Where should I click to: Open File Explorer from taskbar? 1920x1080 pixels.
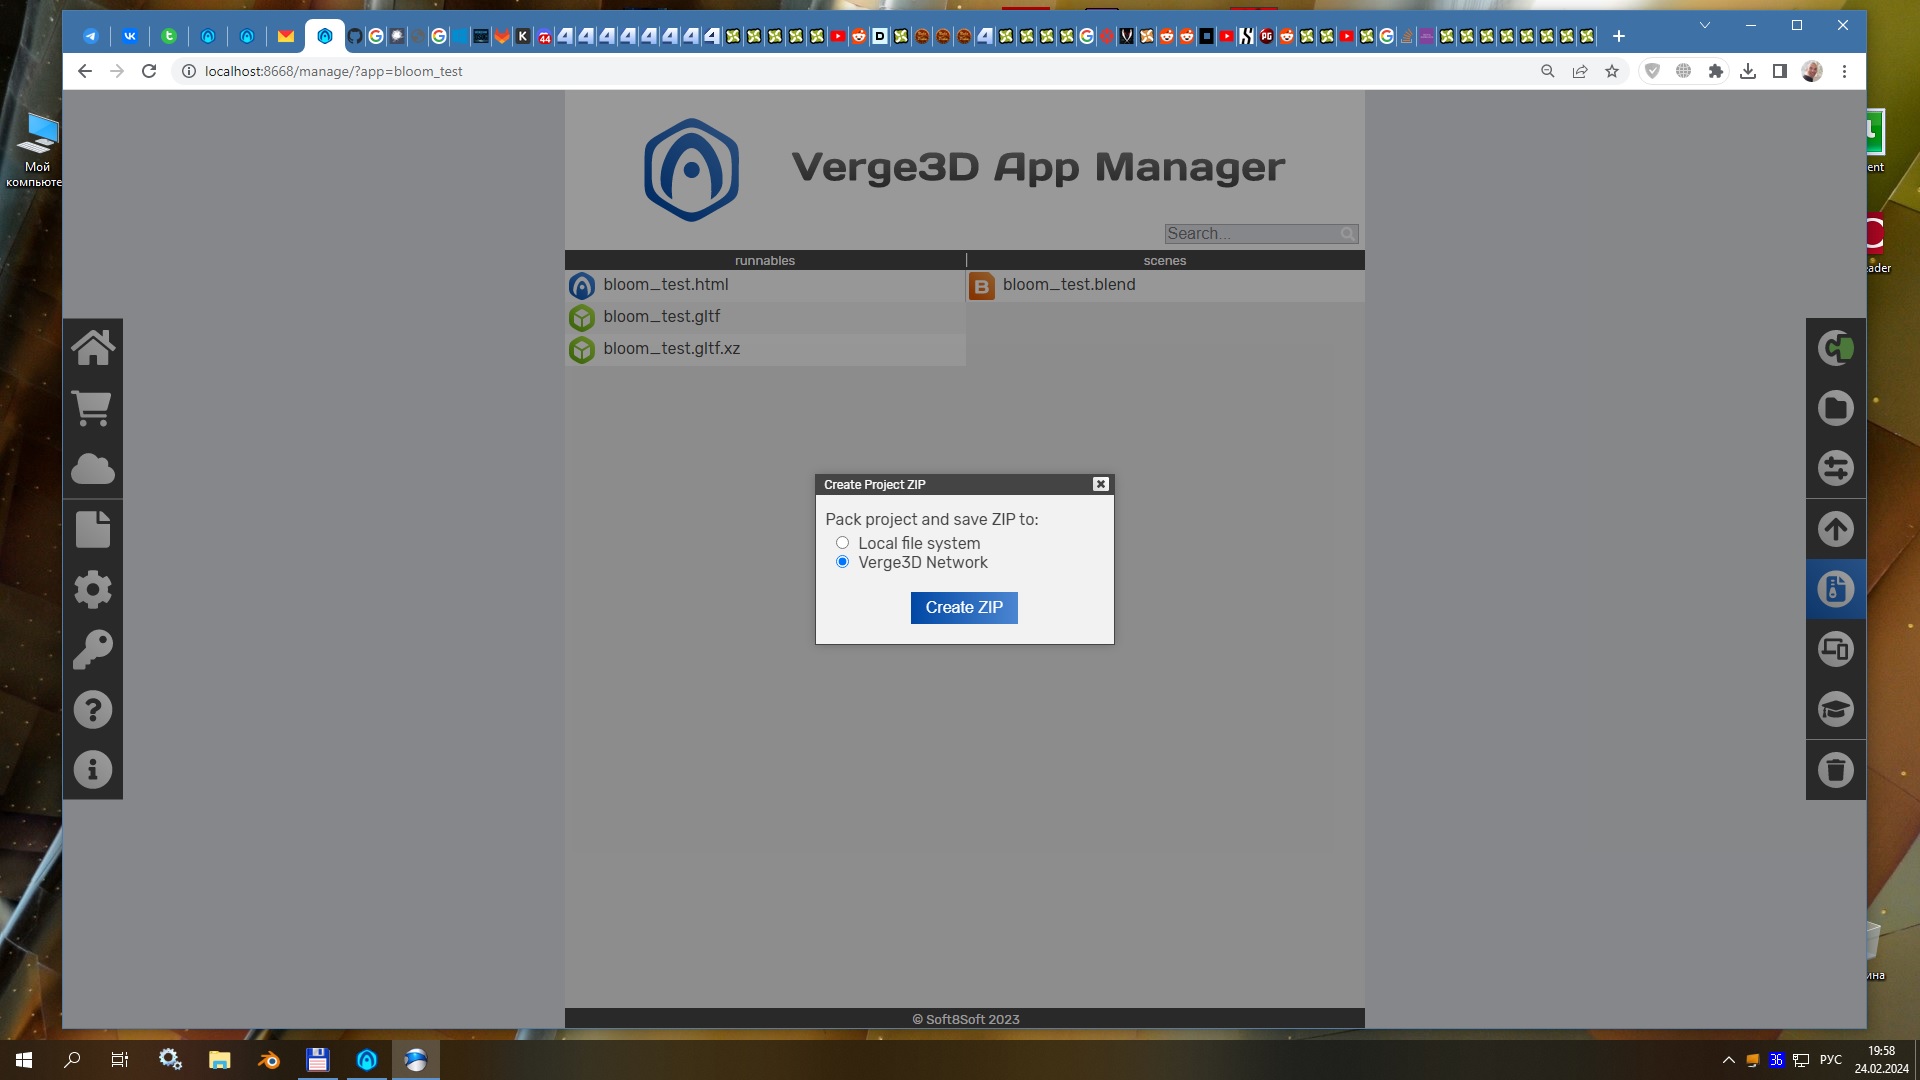tap(219, 1060)
